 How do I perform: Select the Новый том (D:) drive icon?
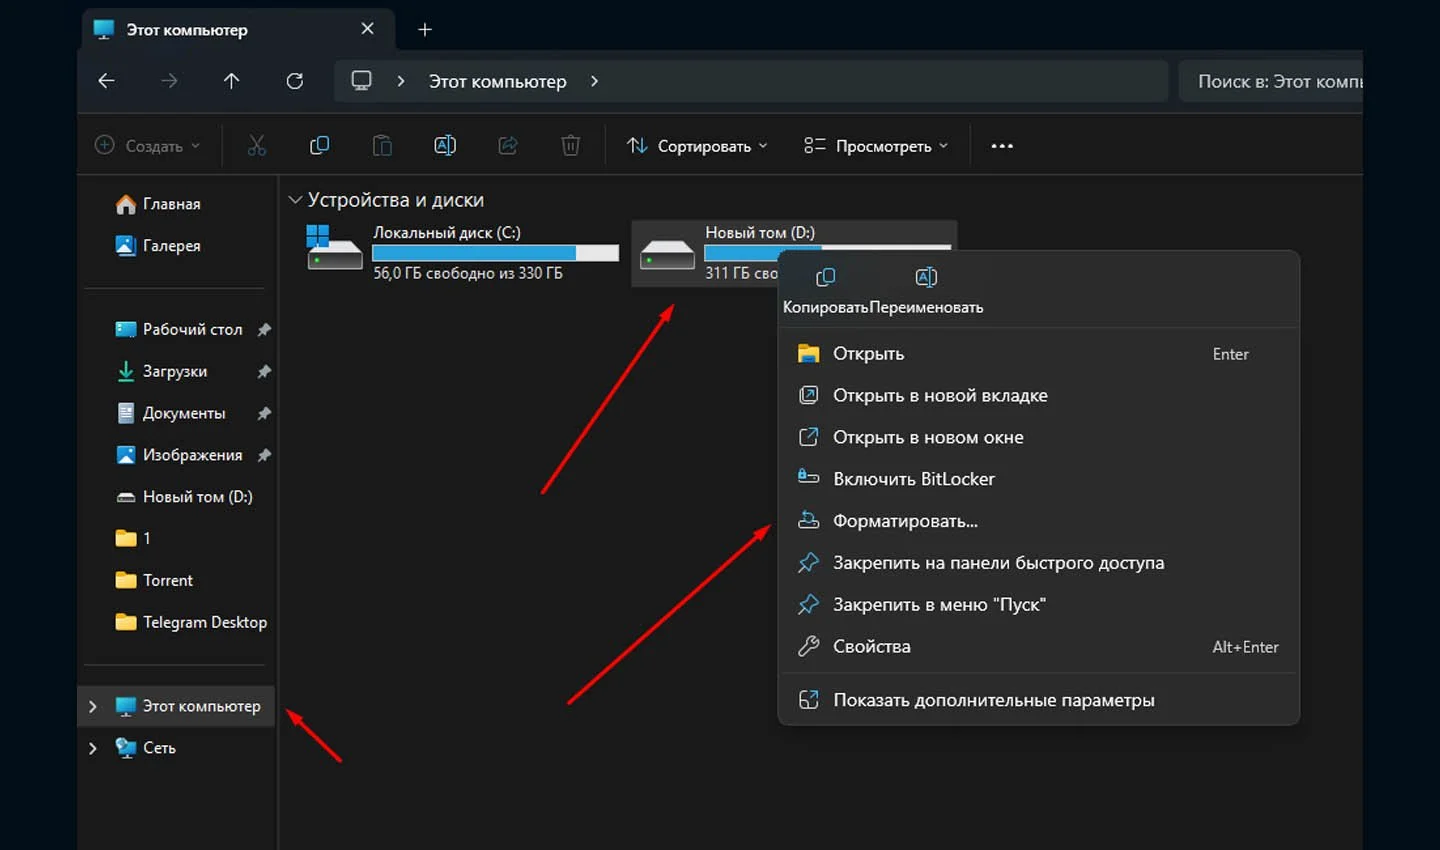tap(667, 254)
